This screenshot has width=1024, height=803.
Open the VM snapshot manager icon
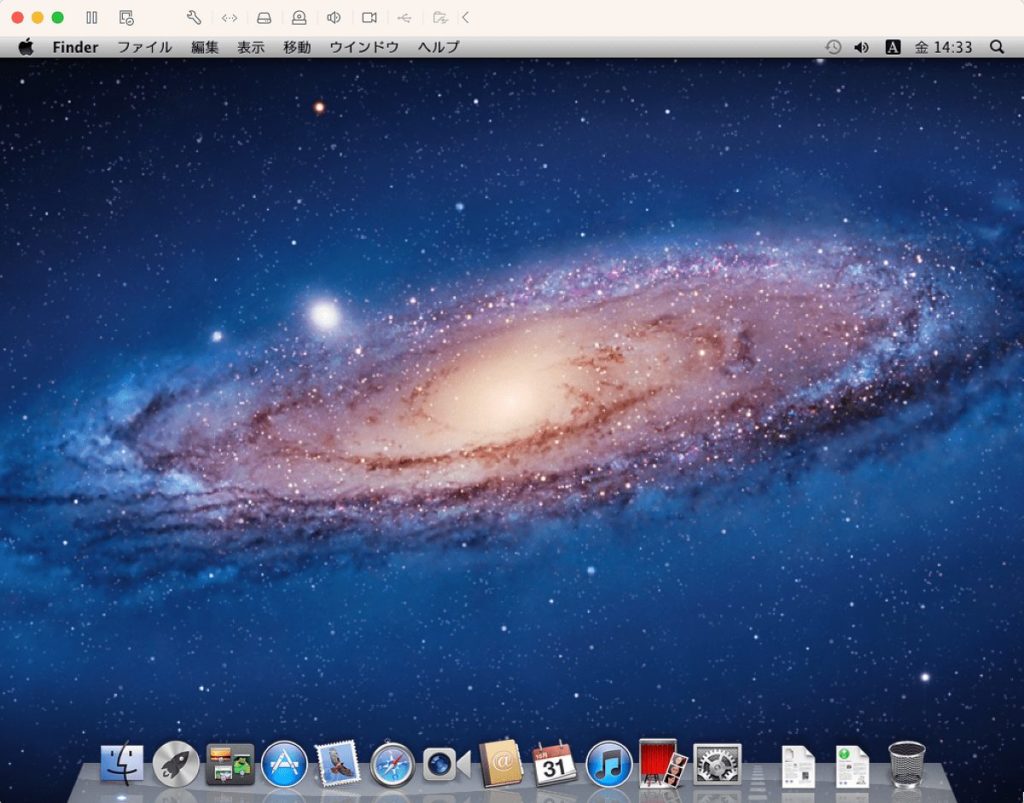127,18
